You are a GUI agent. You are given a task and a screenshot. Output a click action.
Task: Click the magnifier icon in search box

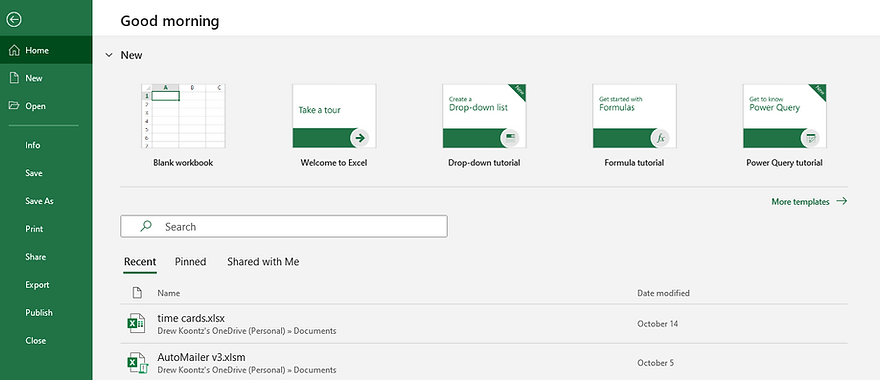coord(146,226)
